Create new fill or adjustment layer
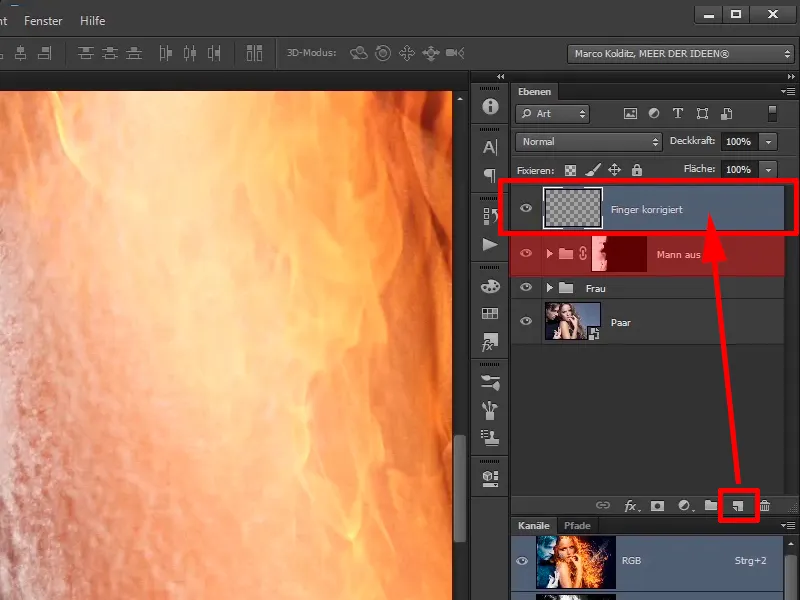The image size is (800, 600). pos(684,506)
